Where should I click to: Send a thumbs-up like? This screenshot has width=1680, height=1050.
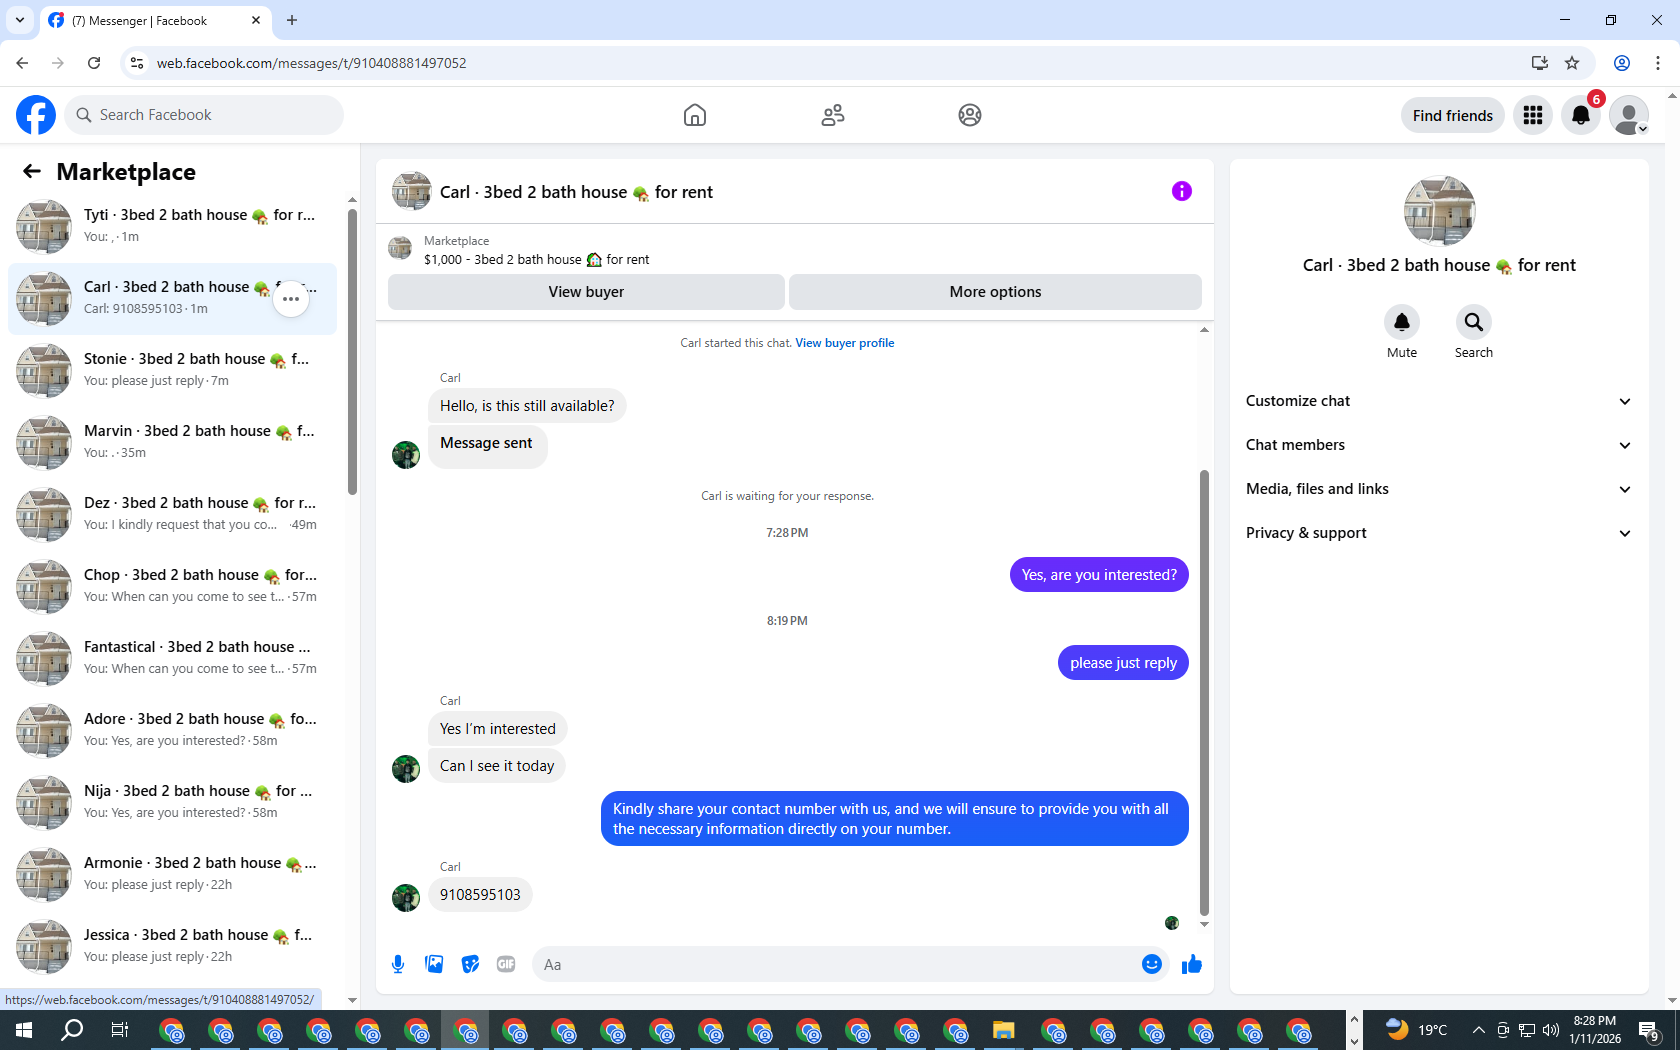point(1191,964)
